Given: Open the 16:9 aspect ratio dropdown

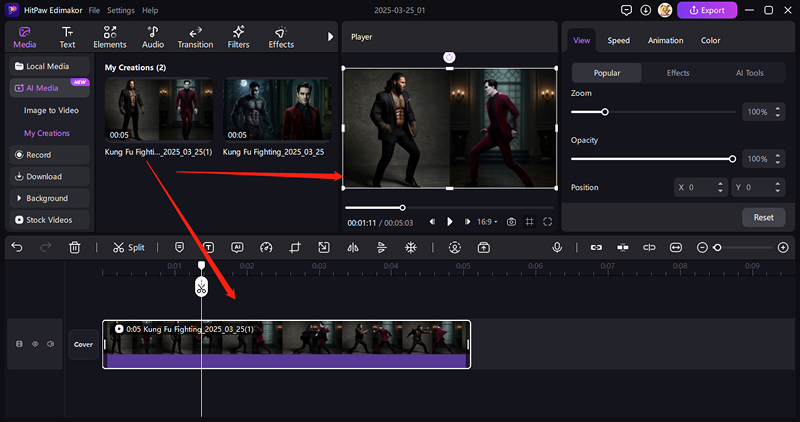Looking at the screenshot, I should pyautogui.click(x=487, y=221).
